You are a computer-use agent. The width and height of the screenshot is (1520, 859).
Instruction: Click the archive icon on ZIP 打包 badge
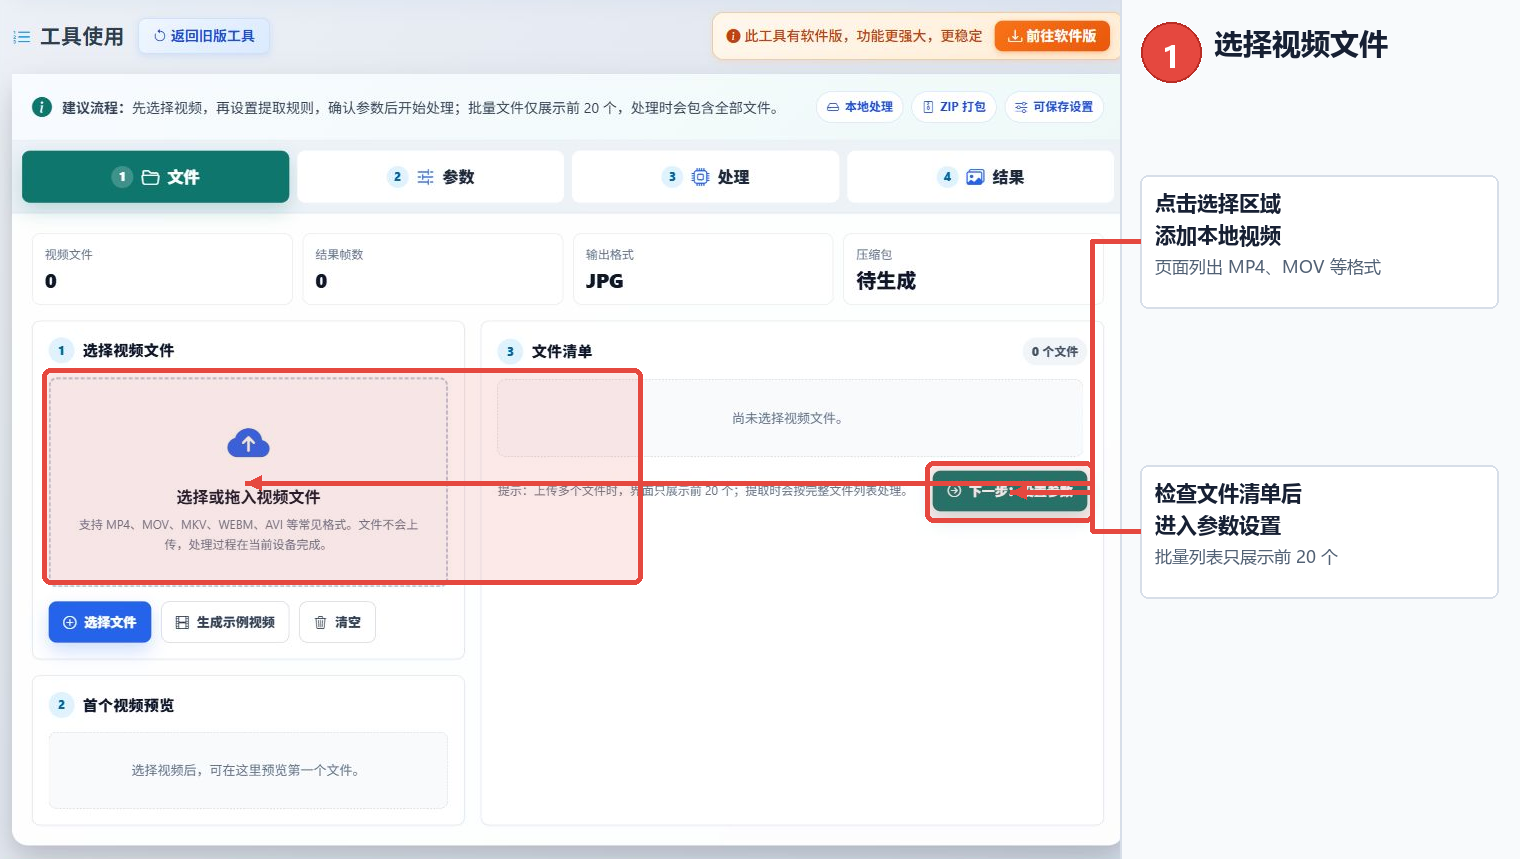click(928, 107)
